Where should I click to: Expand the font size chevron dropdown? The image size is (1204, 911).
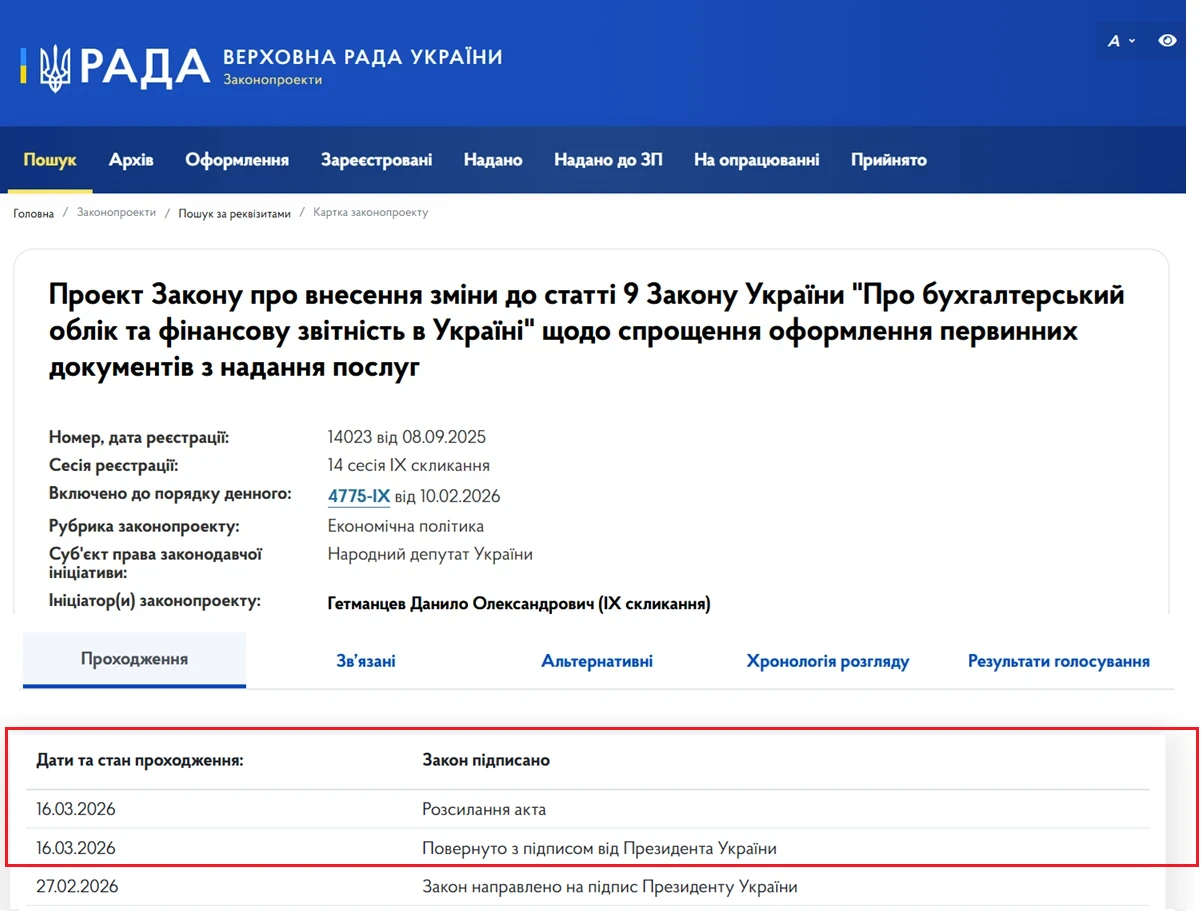coord(1131,43)
